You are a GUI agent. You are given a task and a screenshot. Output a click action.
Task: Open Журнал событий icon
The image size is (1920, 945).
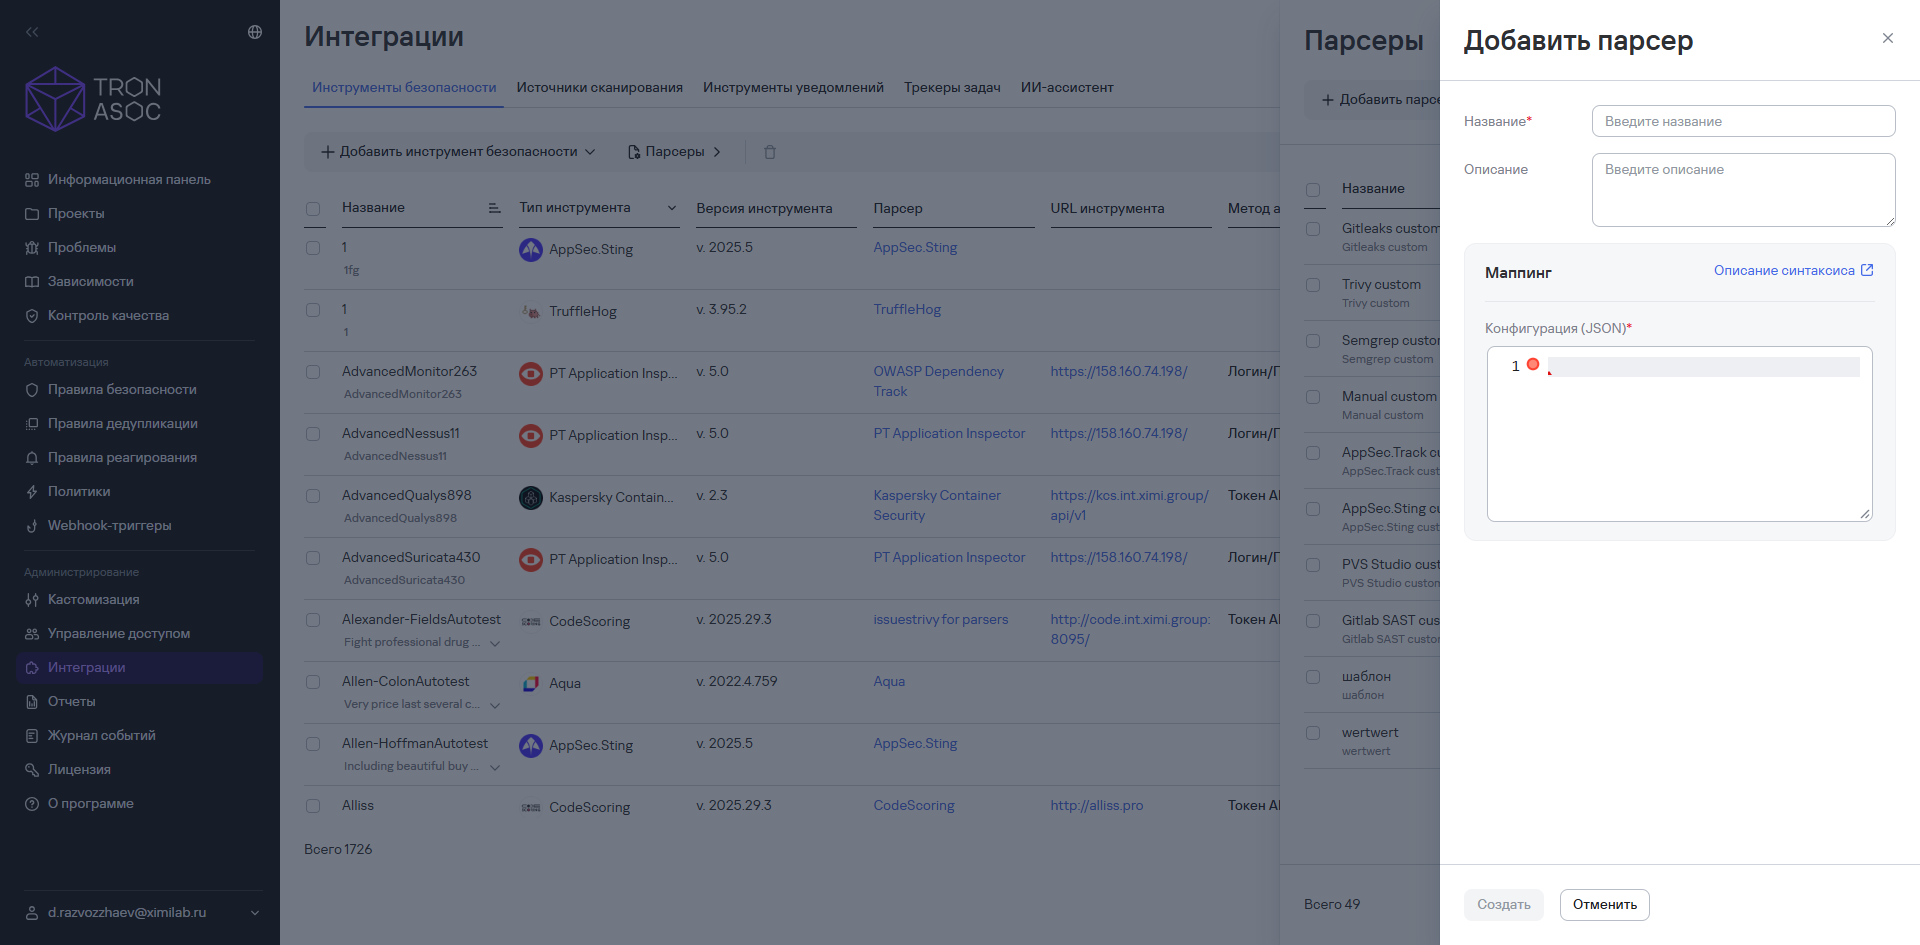click(x=32, y=736)
